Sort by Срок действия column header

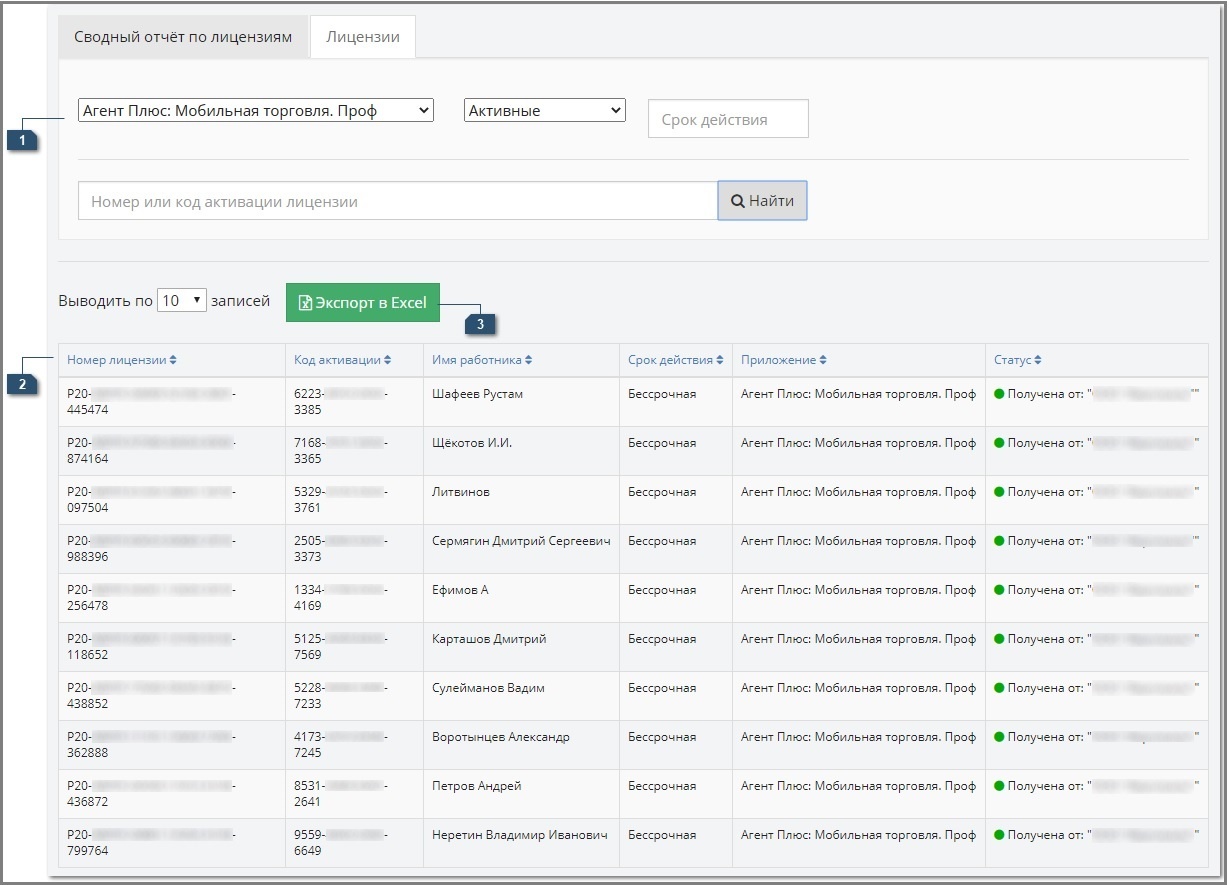[676, 360]
